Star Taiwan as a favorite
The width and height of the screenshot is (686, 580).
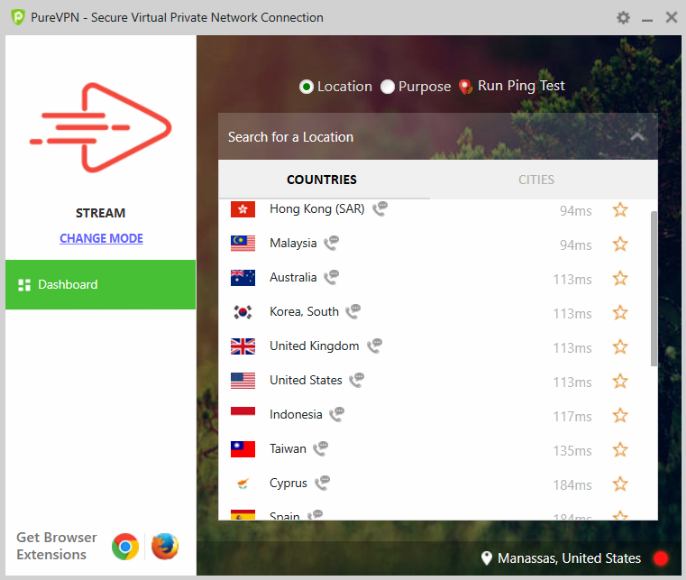[620, 450]
